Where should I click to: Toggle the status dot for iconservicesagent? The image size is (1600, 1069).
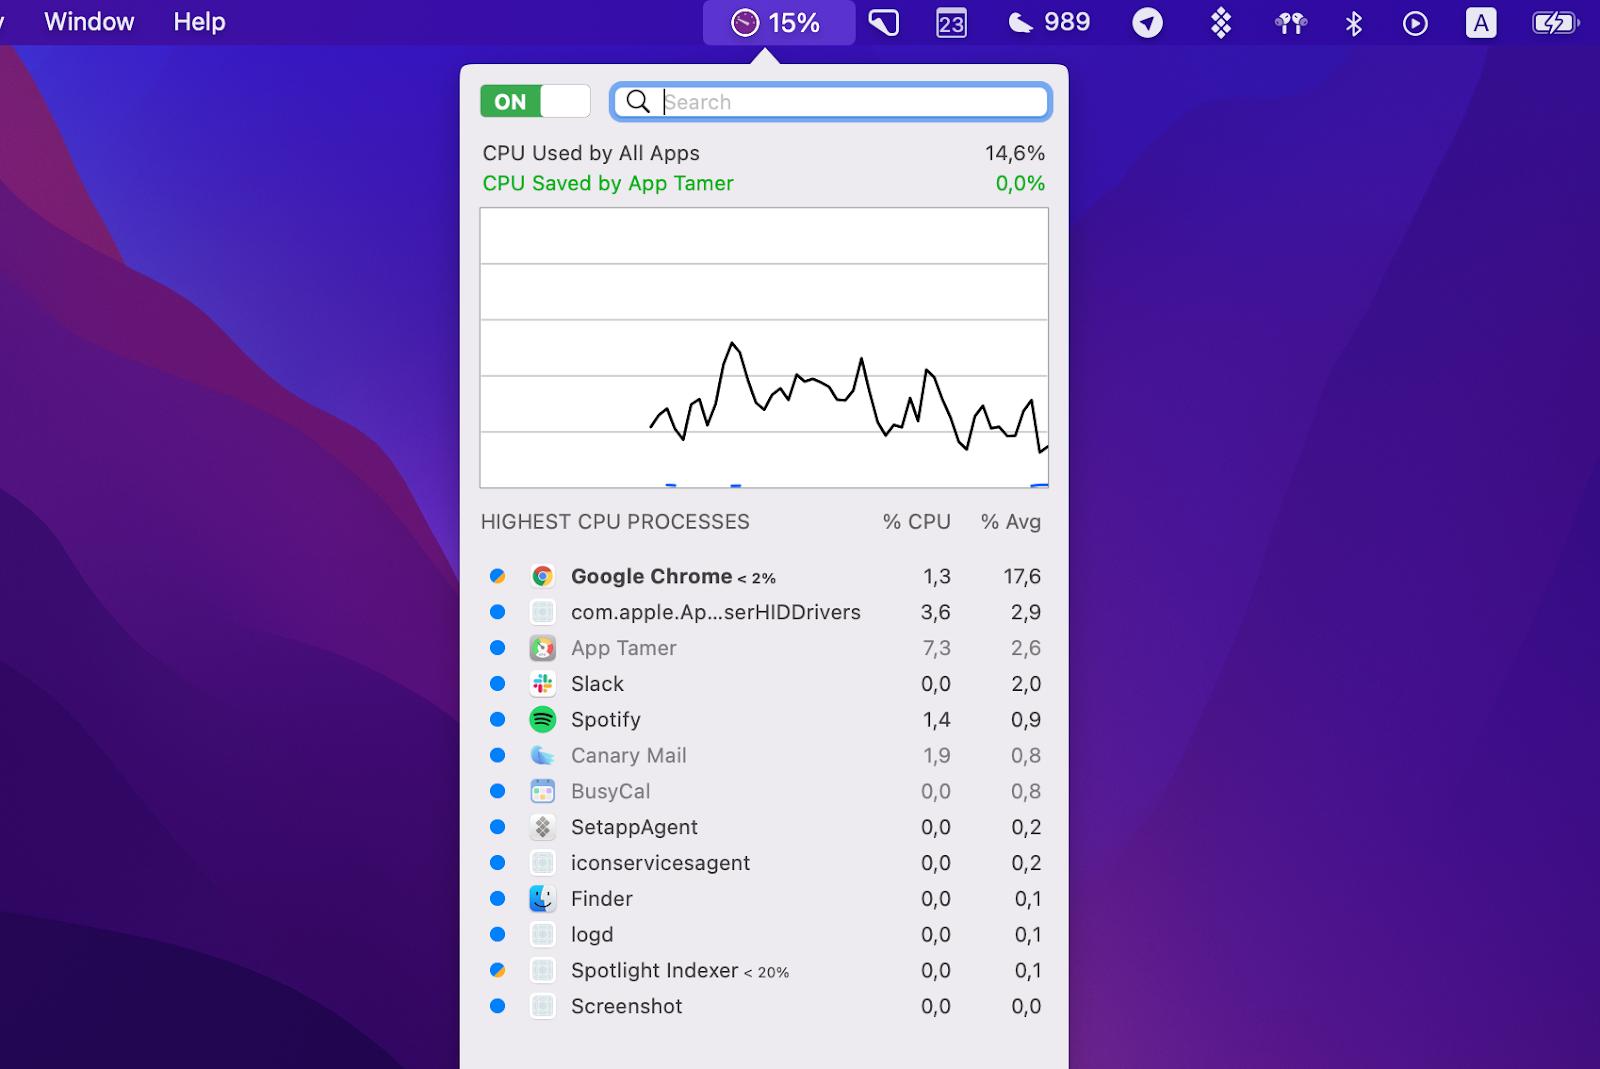[497, 863]
